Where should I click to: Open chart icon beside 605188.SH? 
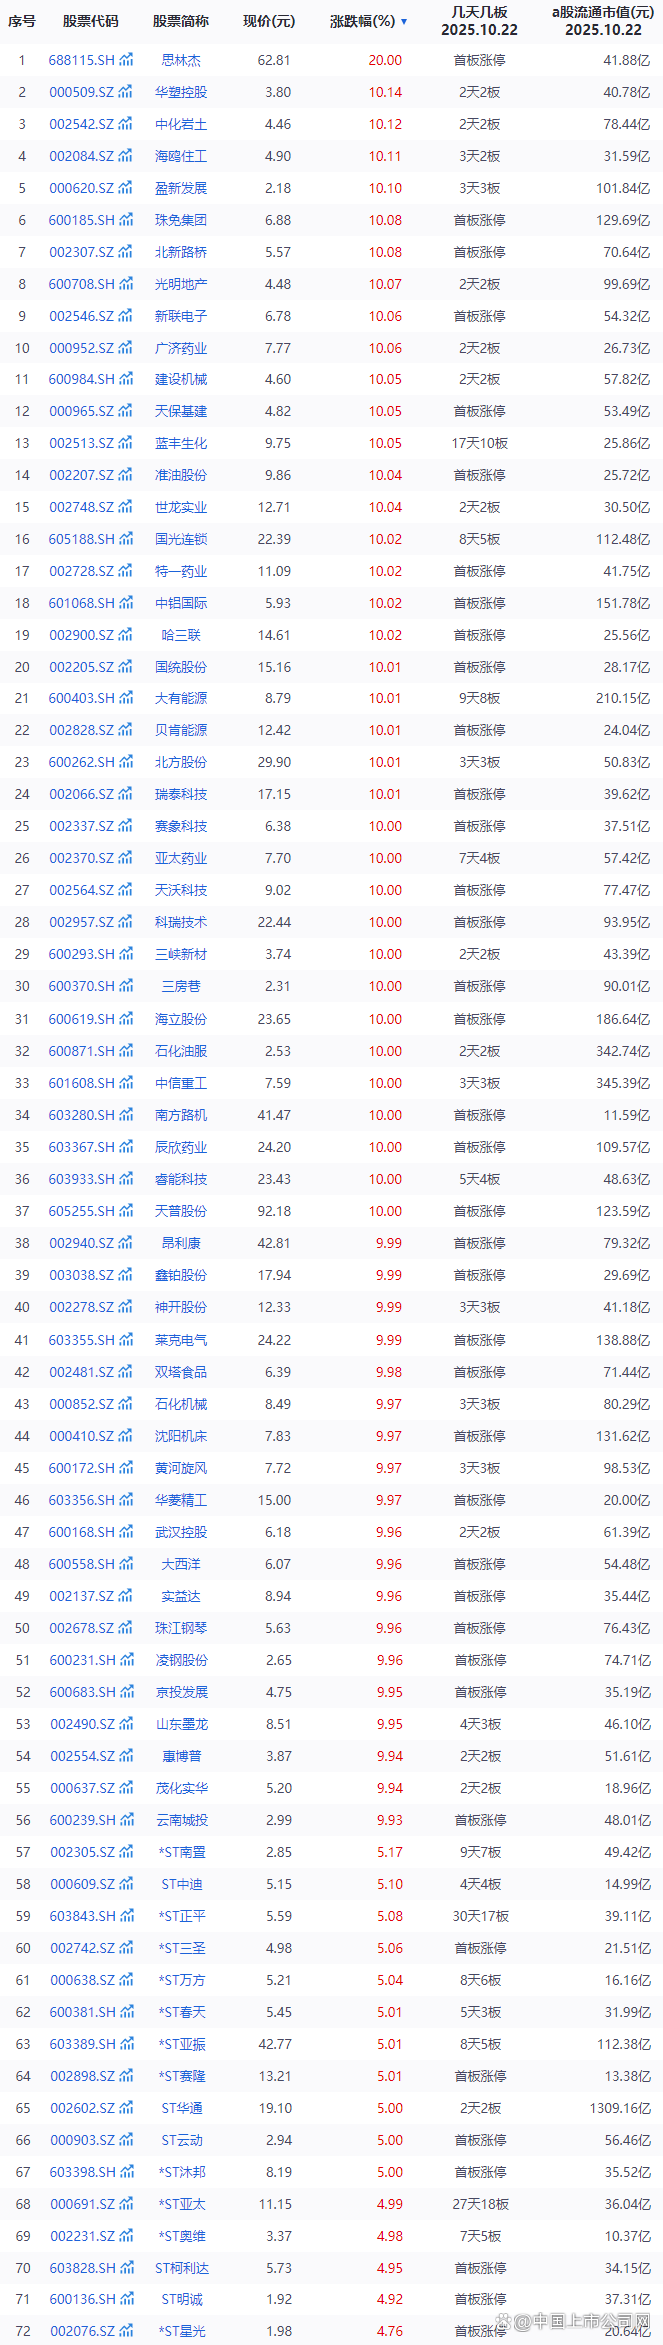(x=126, y=539)
